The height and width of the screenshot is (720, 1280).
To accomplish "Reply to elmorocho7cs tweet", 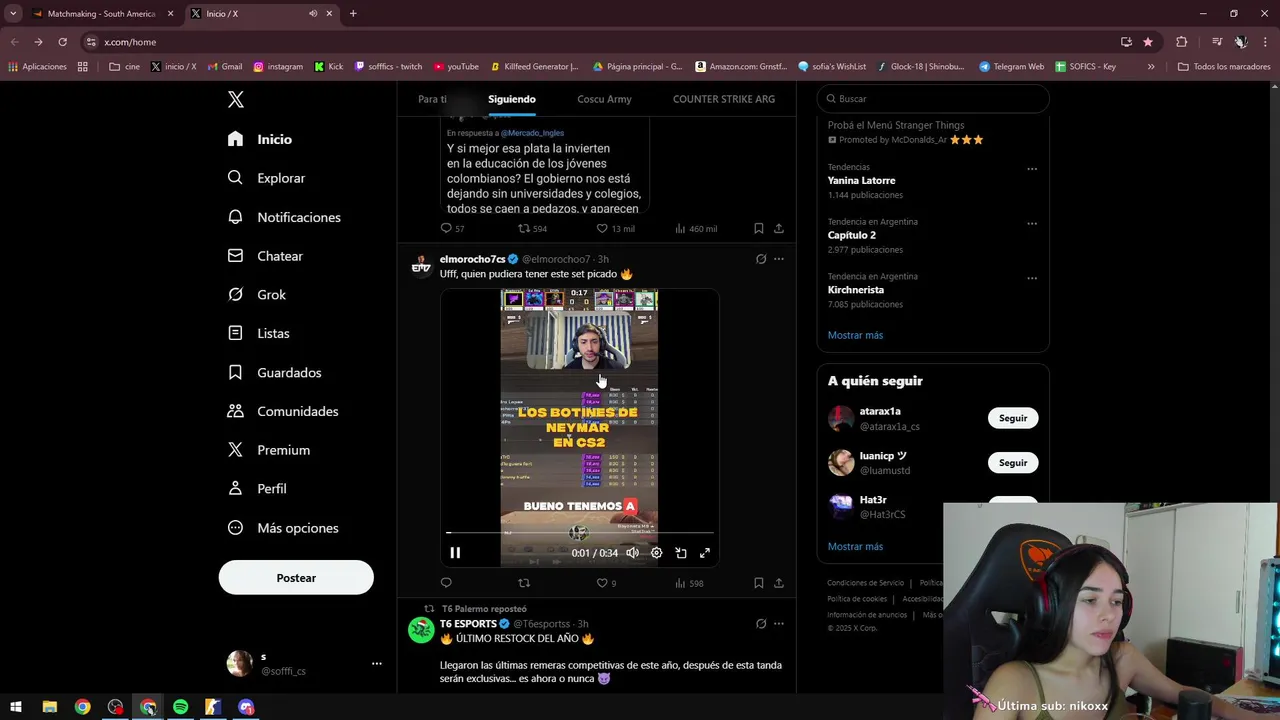I will coord(446,583).
